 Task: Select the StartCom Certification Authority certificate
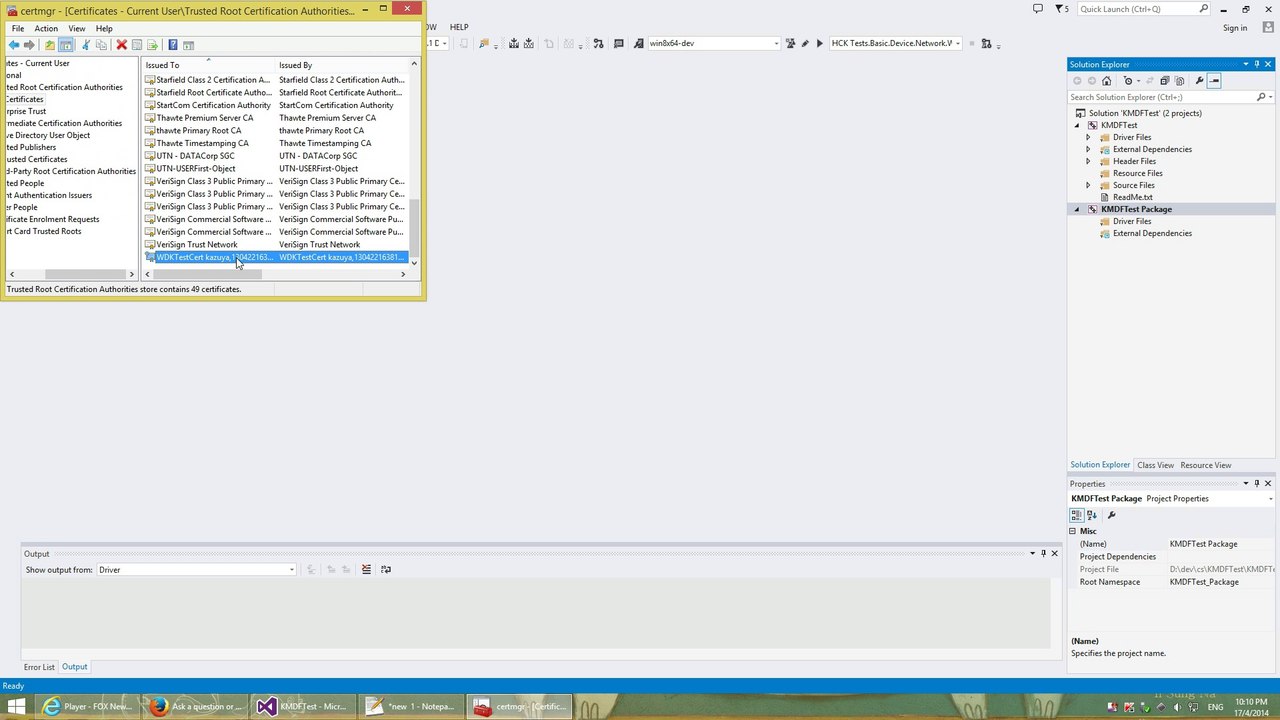click(x=213, y=105)
